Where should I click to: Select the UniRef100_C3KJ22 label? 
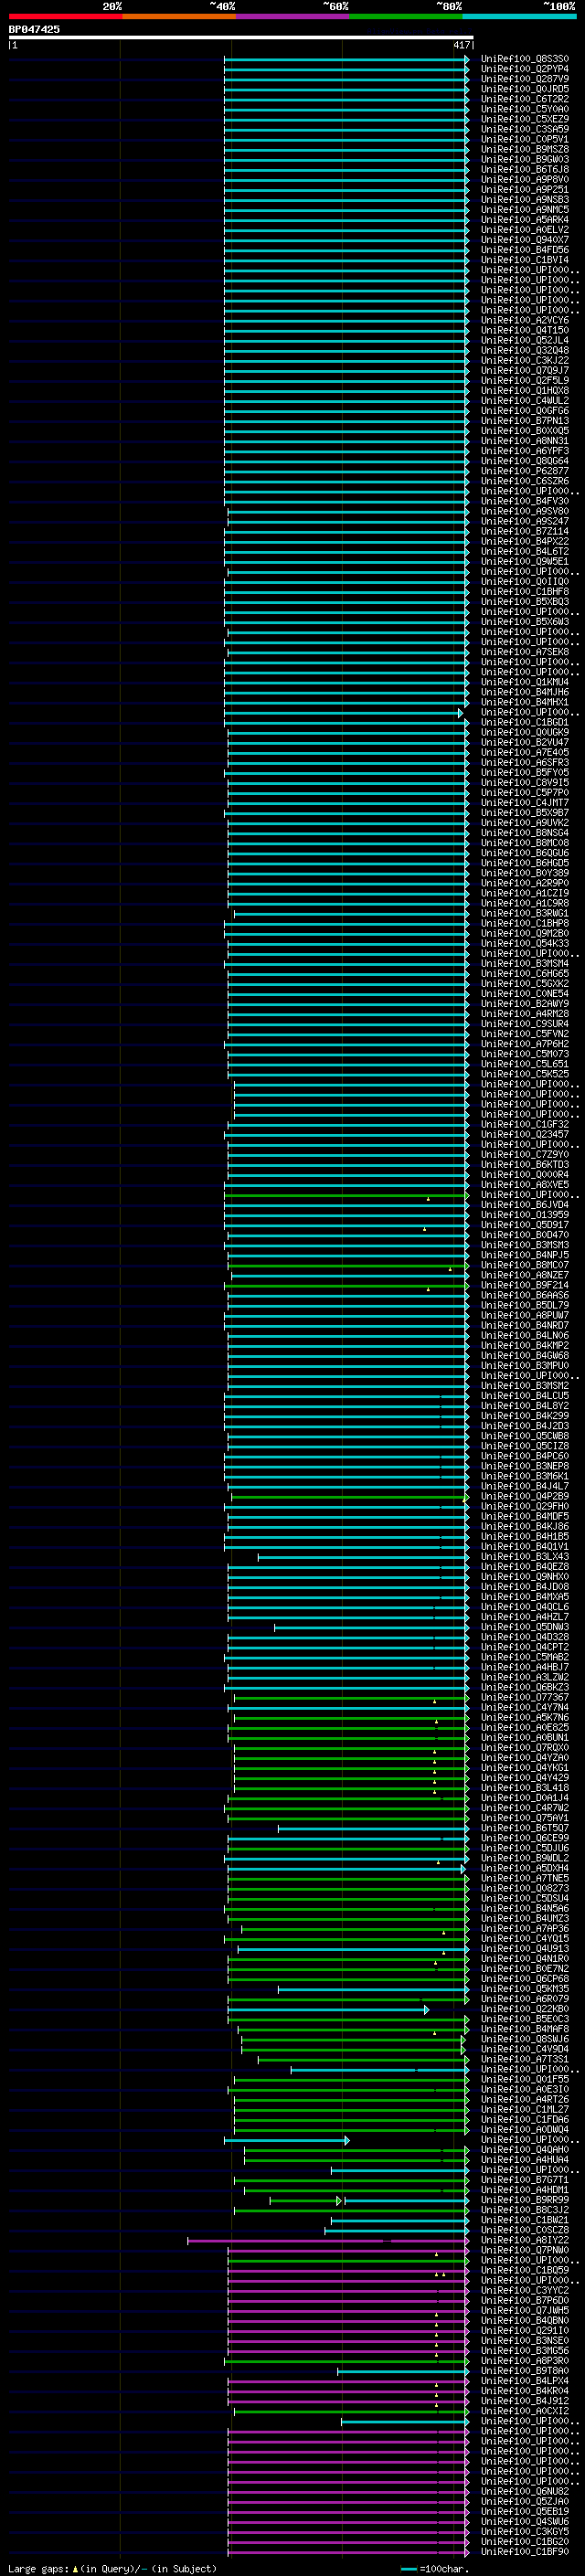524,360
